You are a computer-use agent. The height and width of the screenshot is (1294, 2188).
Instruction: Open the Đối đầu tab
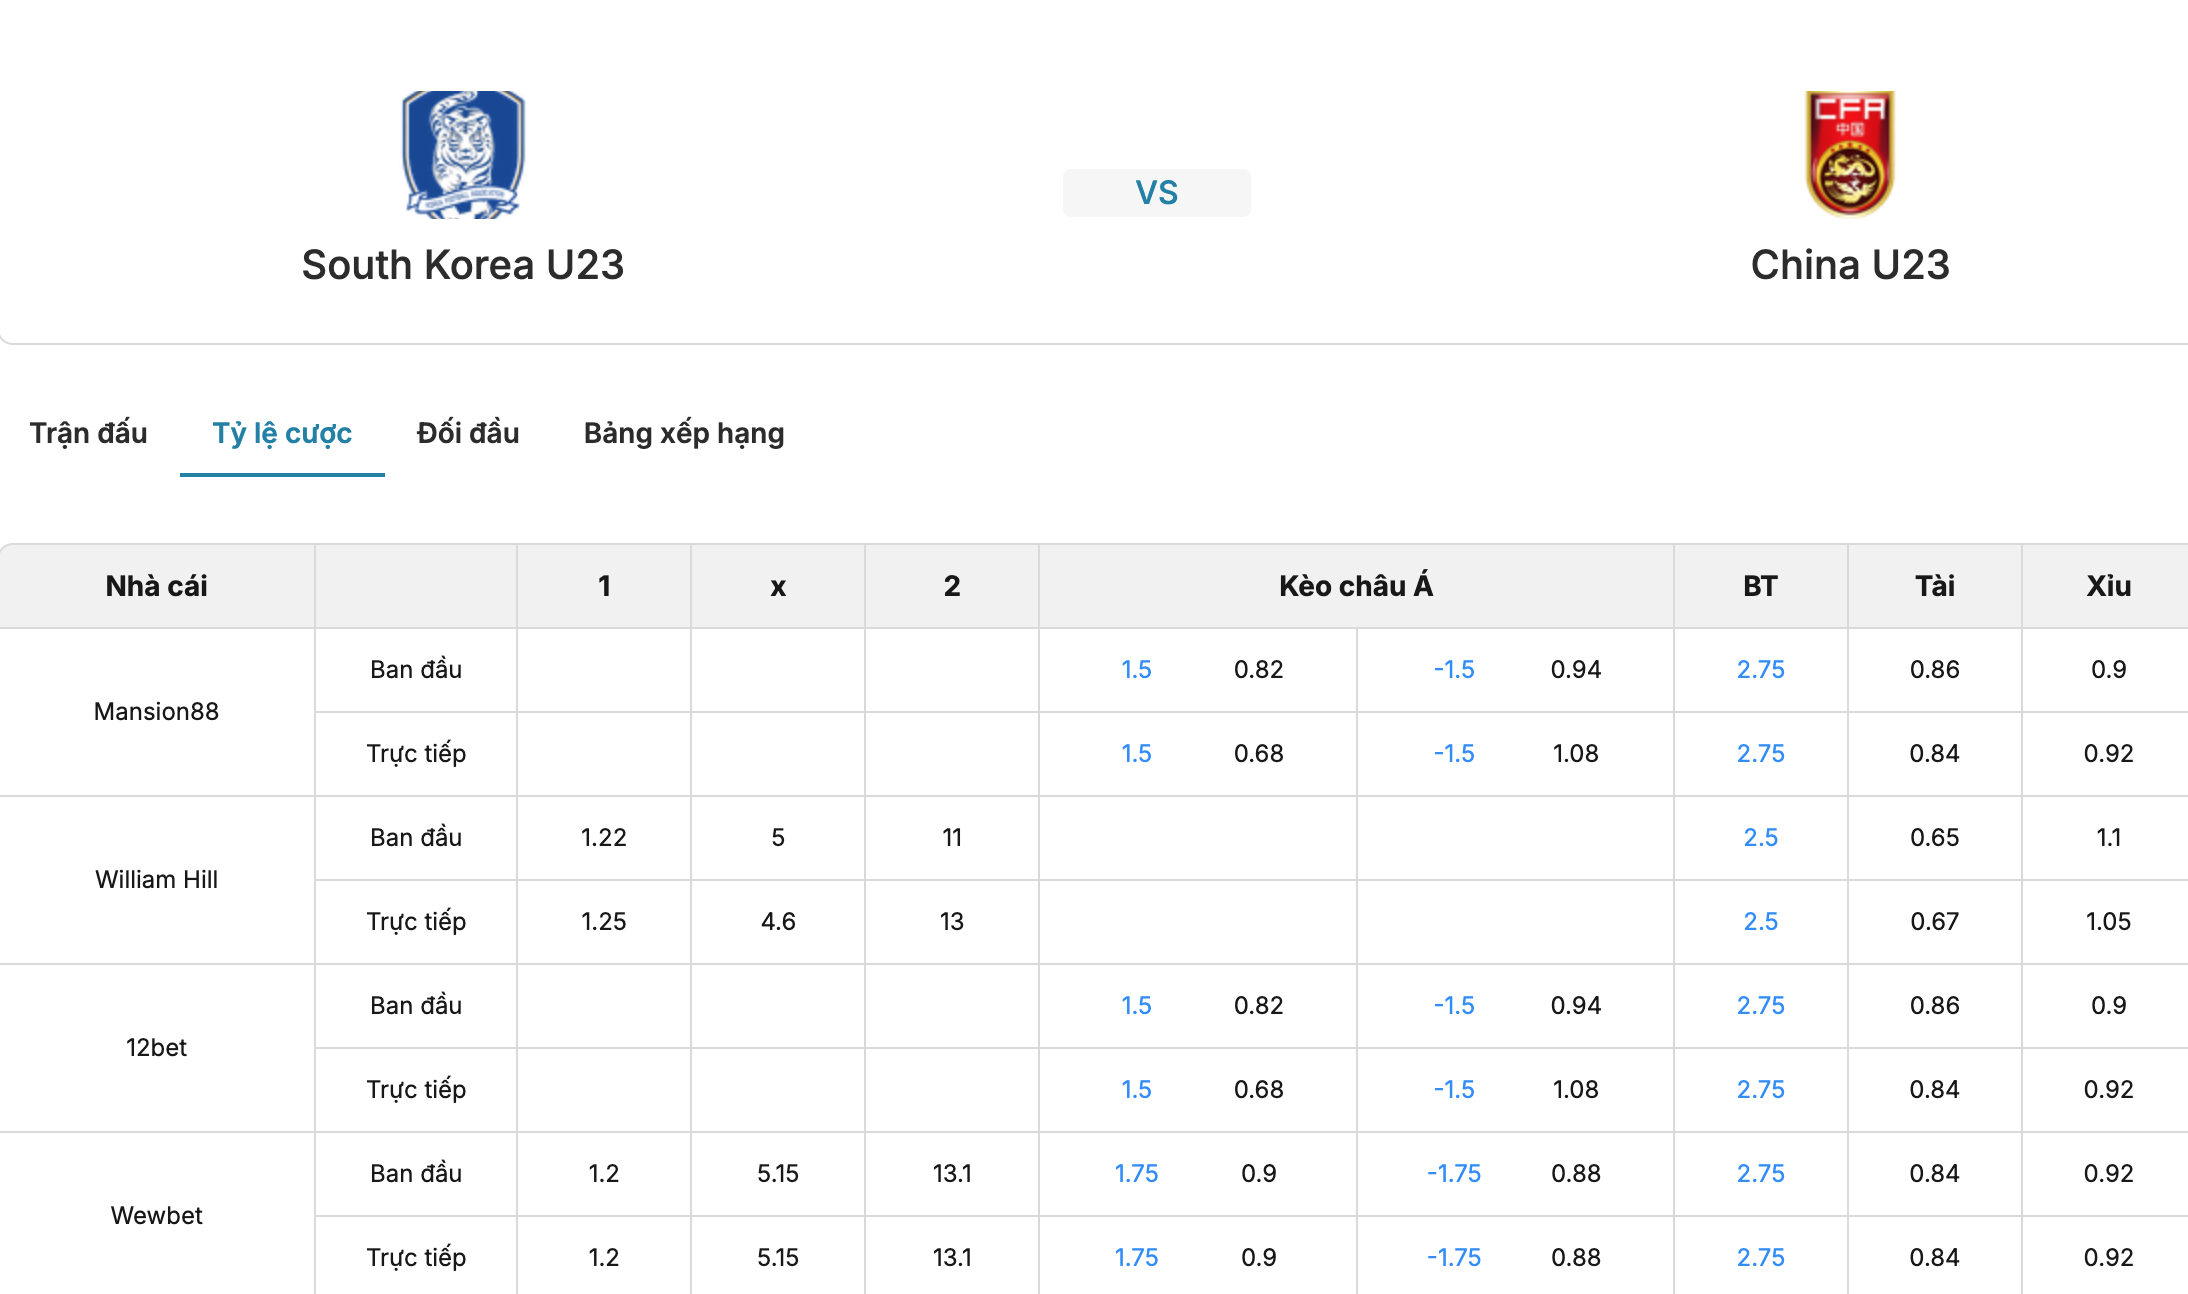[468, 433]
